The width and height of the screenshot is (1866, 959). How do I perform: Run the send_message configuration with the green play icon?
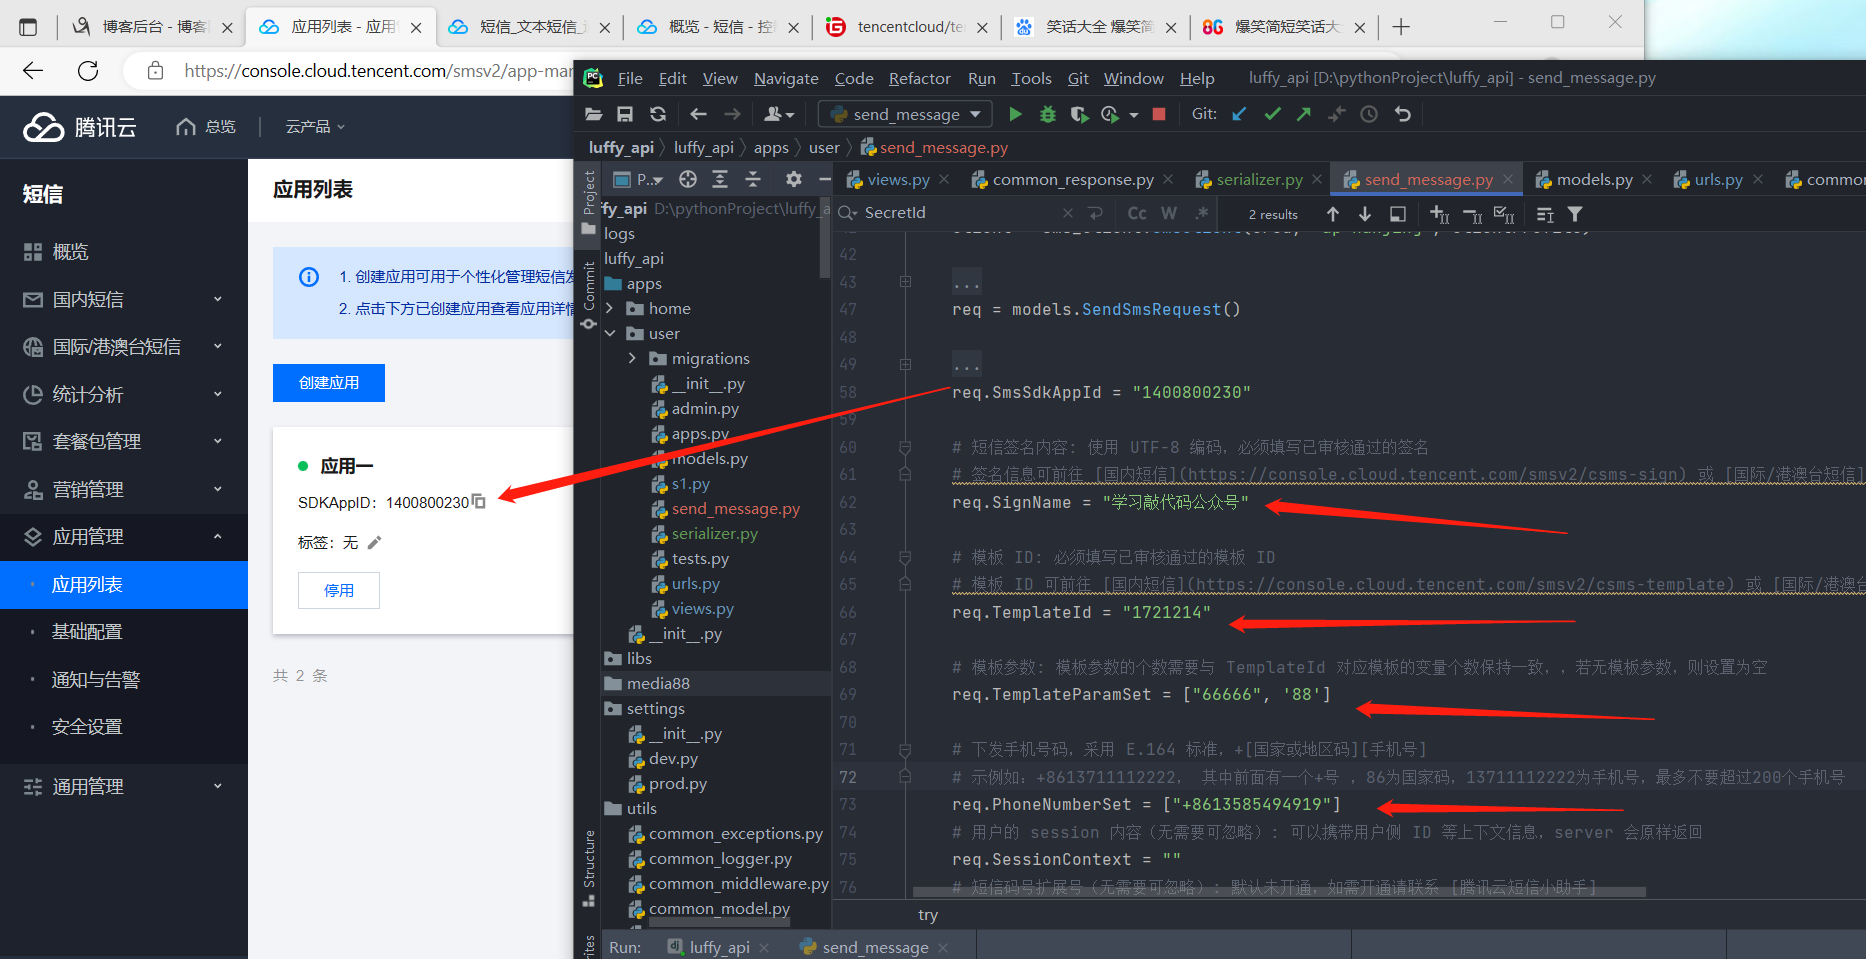[x=1015, y=114]
